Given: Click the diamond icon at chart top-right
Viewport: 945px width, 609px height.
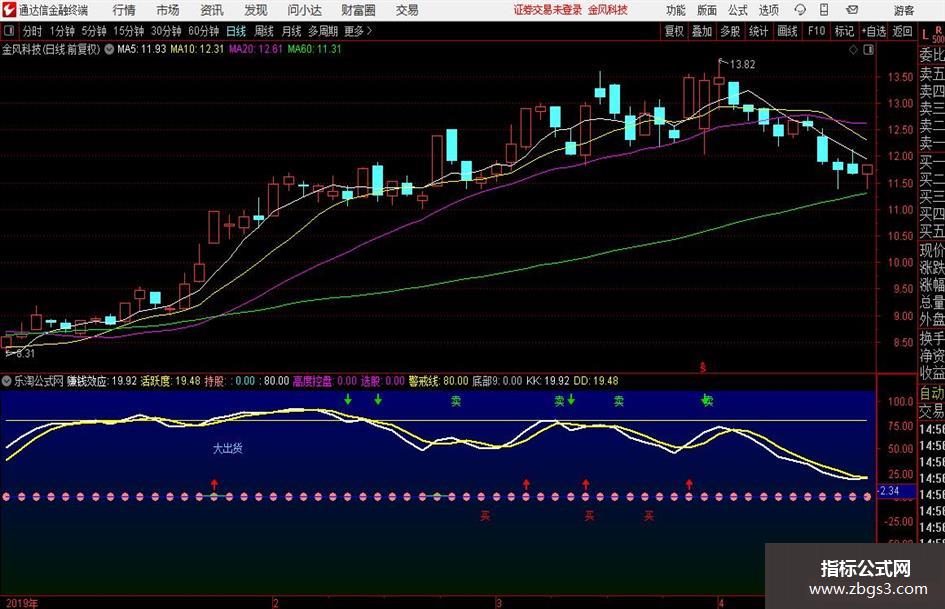Looking at the screenshot, I should coord(853,50).
